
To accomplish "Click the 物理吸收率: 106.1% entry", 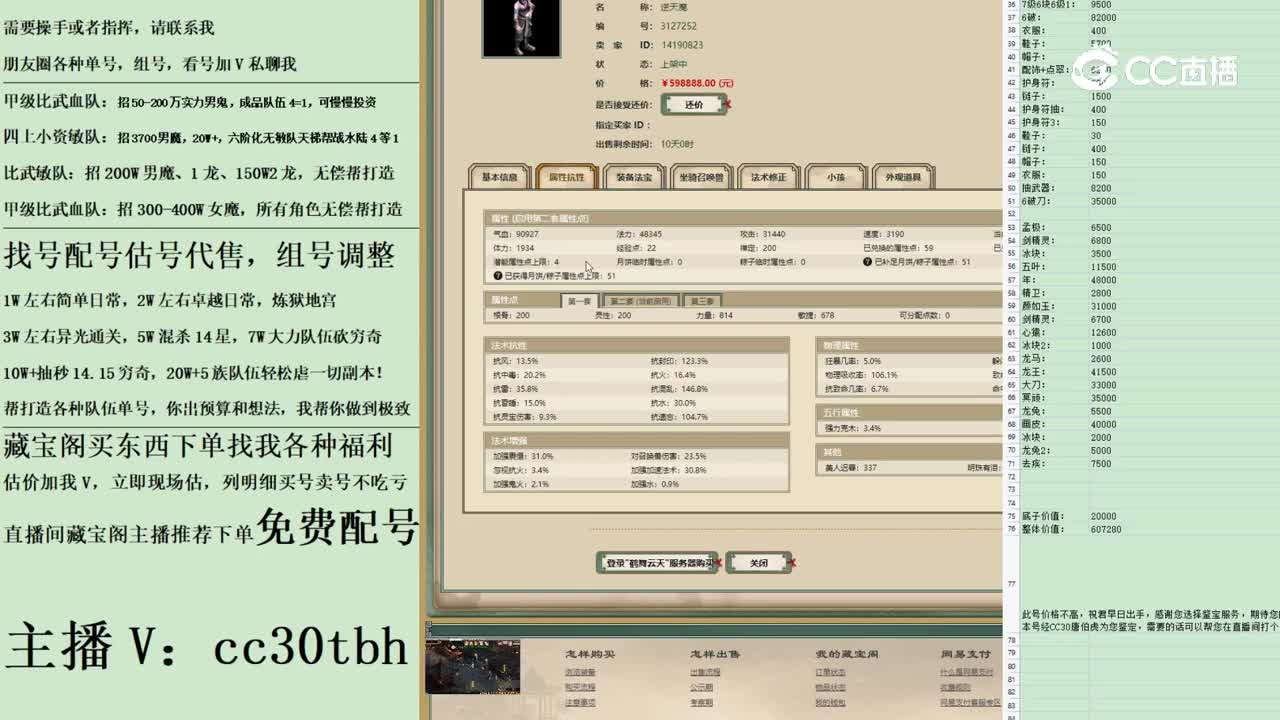I will [x=860, y=375].
